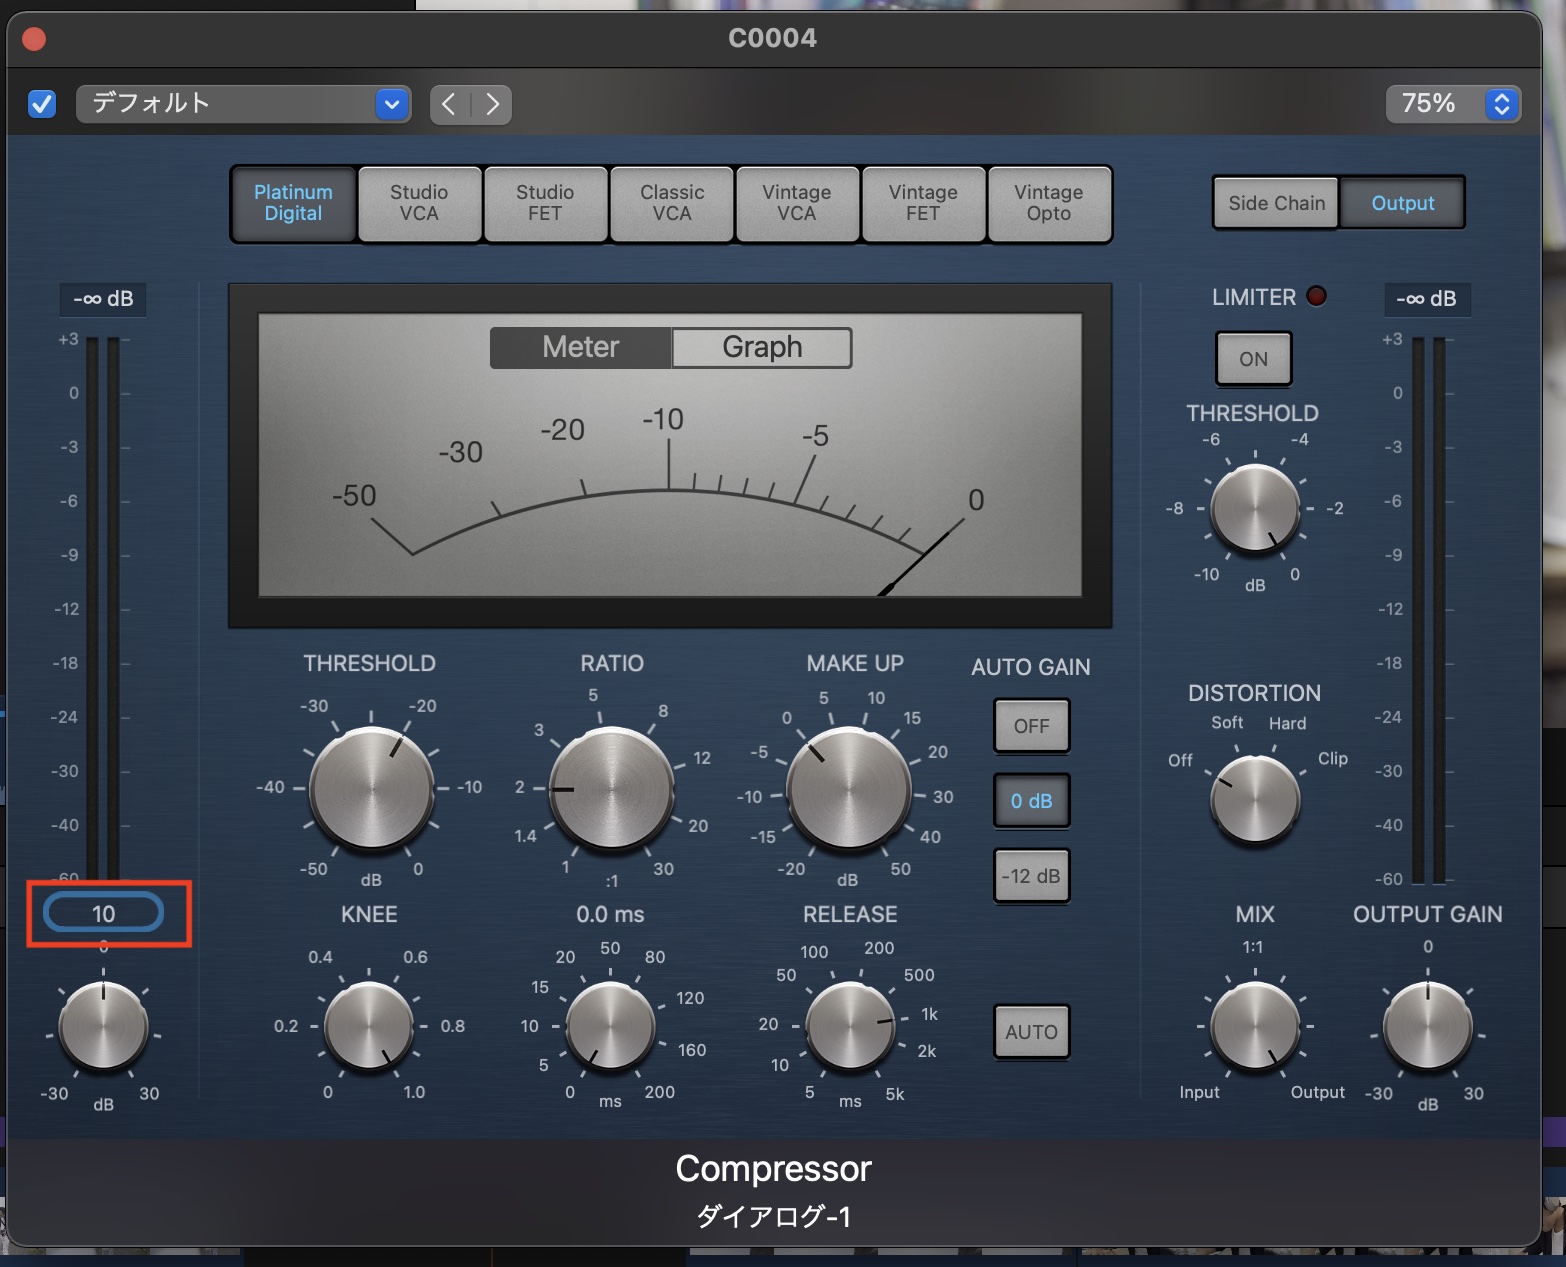Click the input level meter bars
Image resolution: width=1566 pixels, height=1267 pixels.
(103, 608)
